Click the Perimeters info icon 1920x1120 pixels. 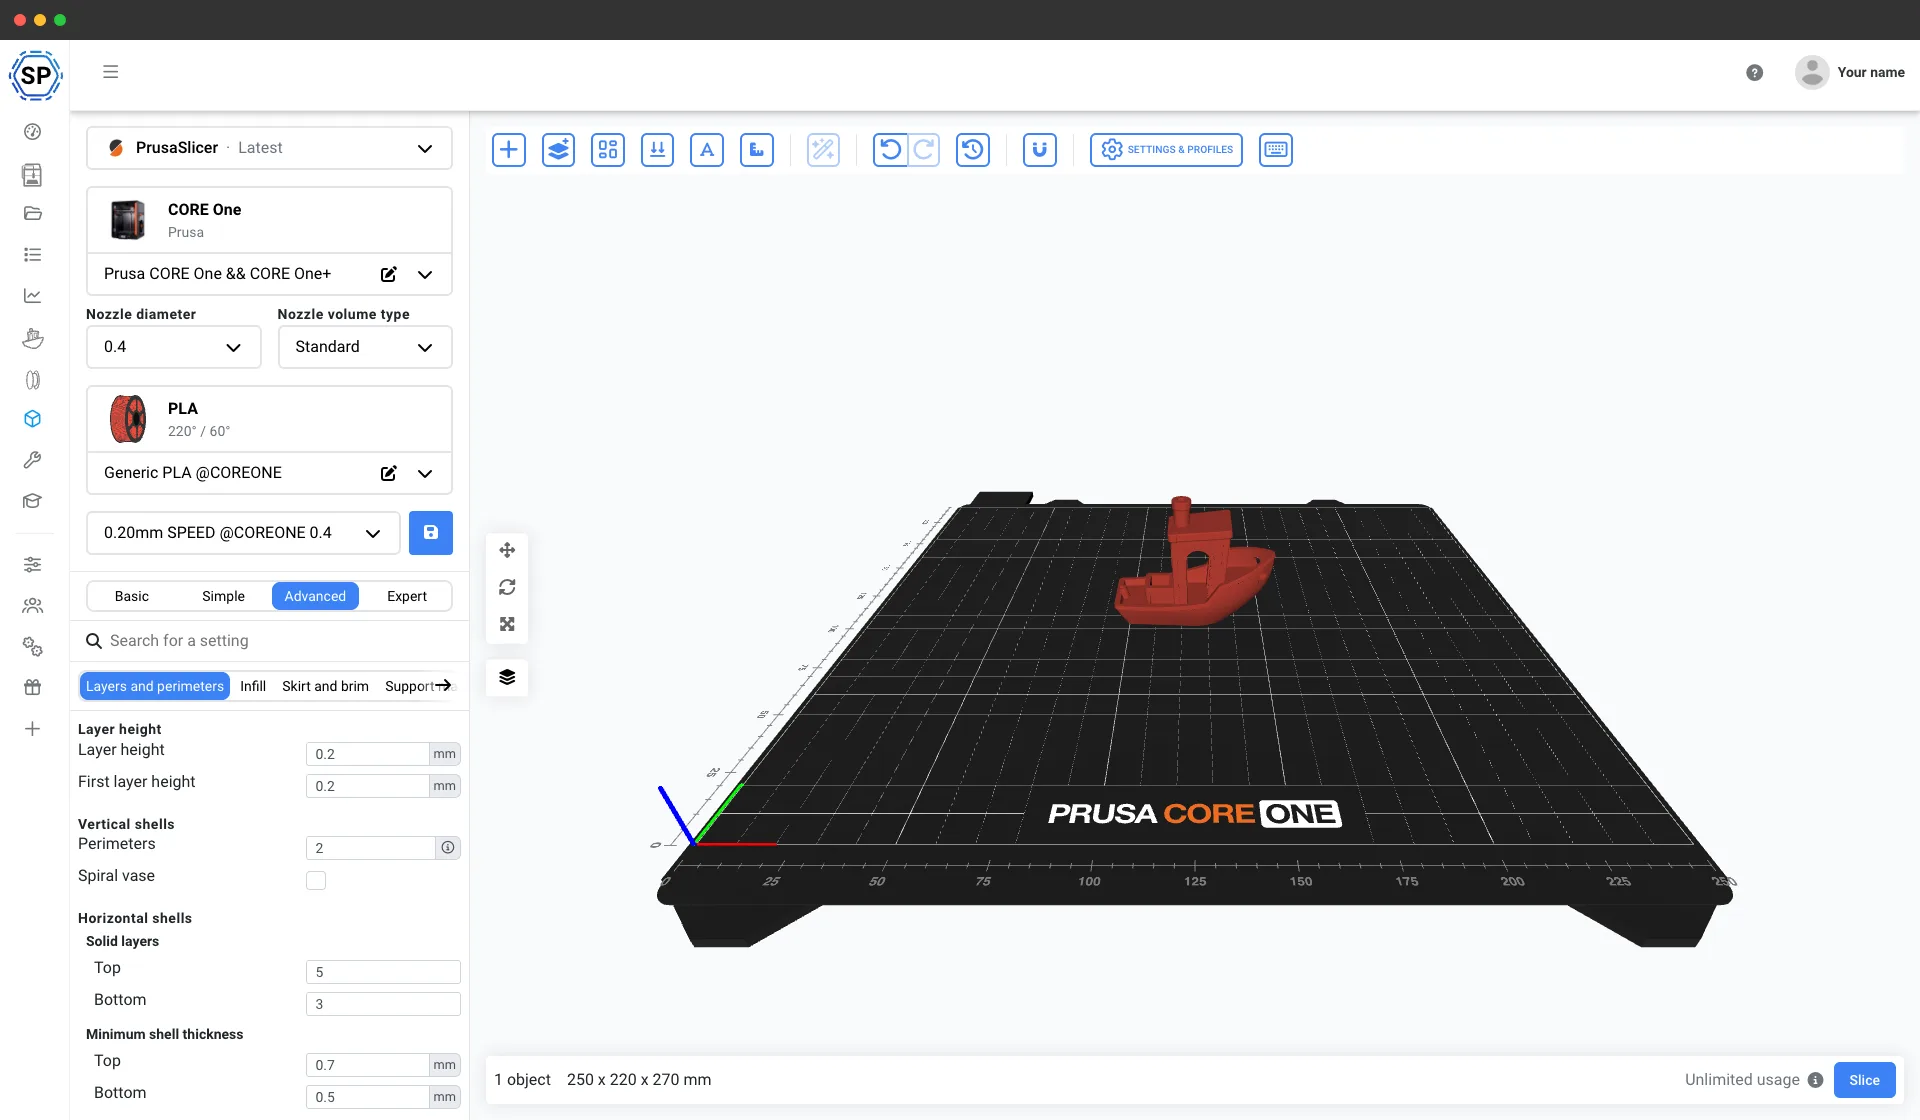(448, 848)
